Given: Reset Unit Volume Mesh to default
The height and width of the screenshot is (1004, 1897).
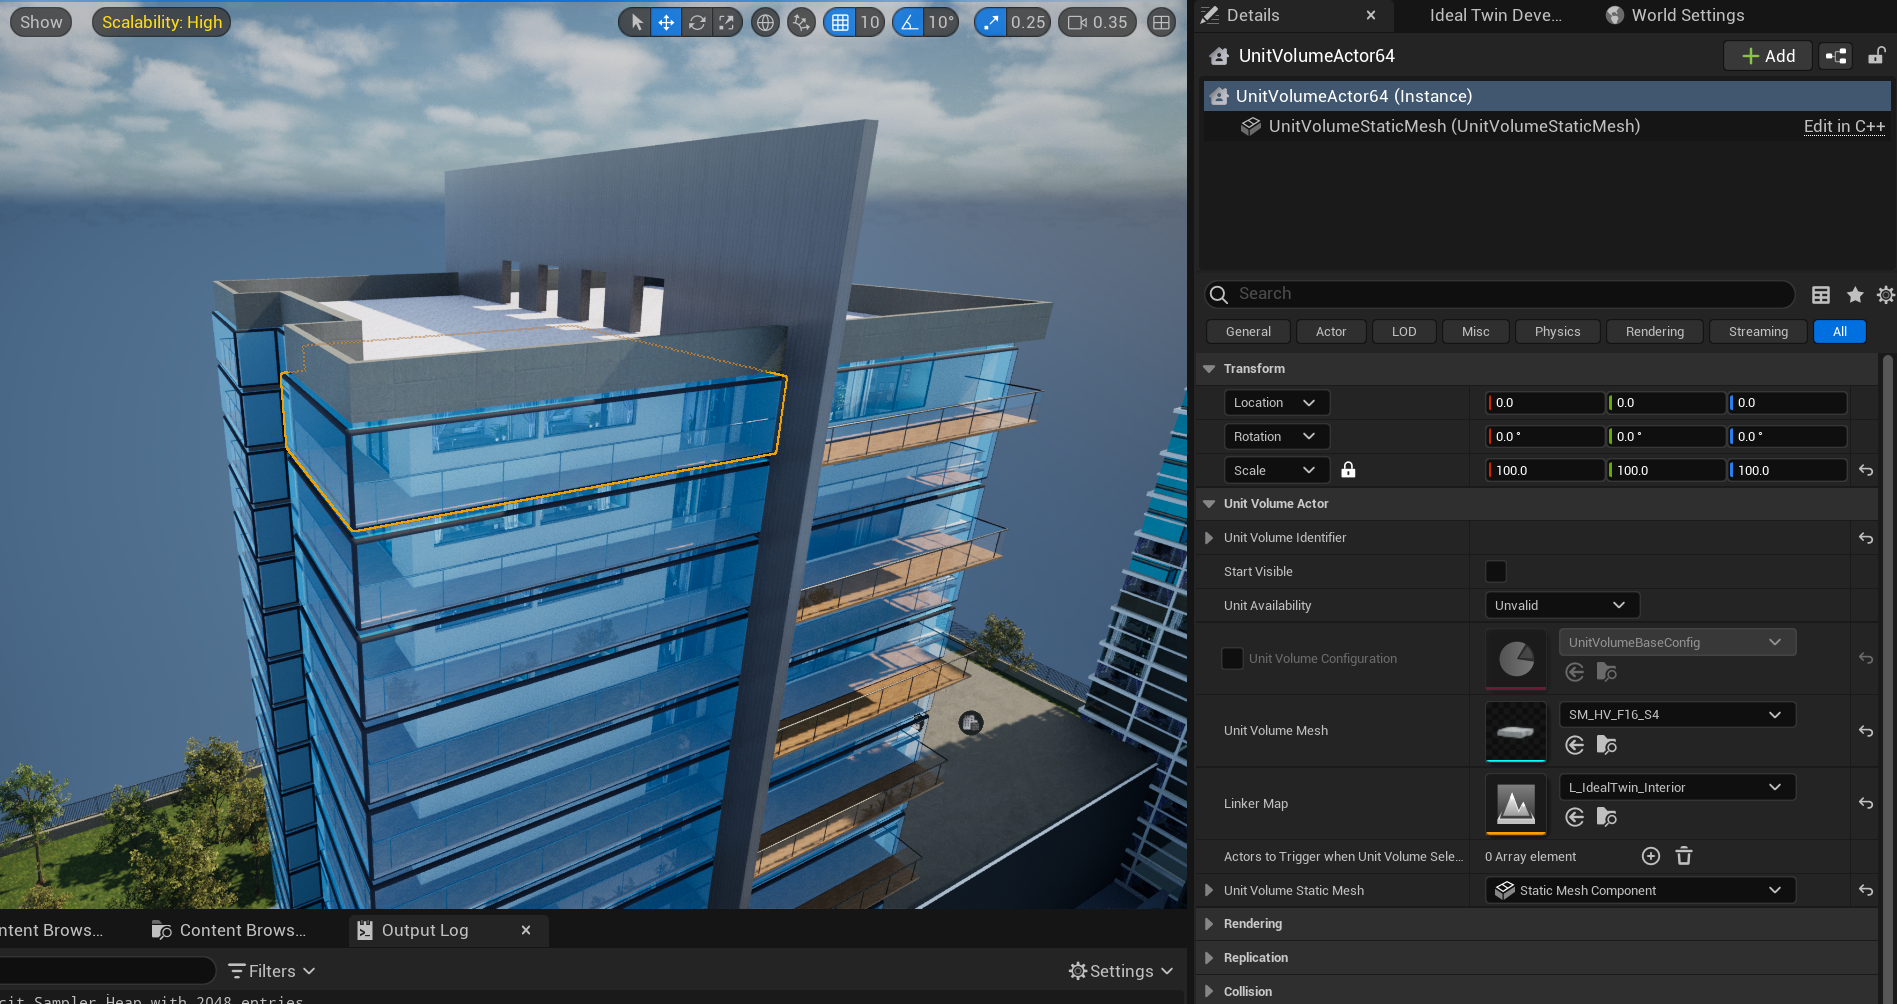Looking at the screenshot, I should click(1866, 731).
